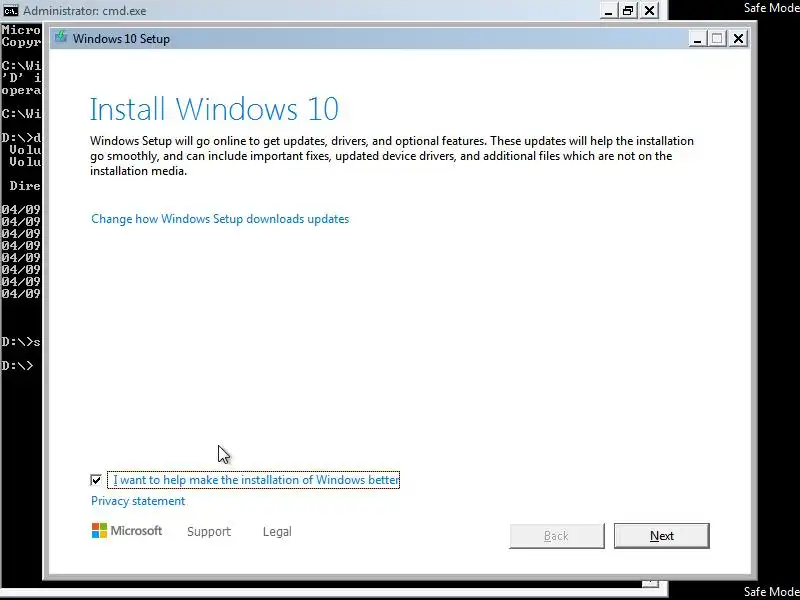Click the D:\> prompt in cmd window
The height and width of the screenshot is (600, 800).
17,366
